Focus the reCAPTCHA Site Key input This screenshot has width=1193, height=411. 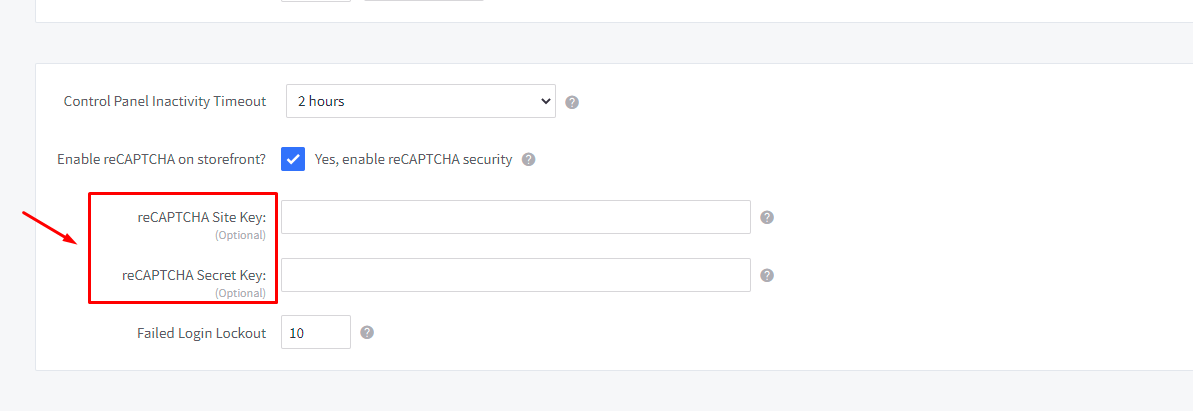(x=515, y=217)
